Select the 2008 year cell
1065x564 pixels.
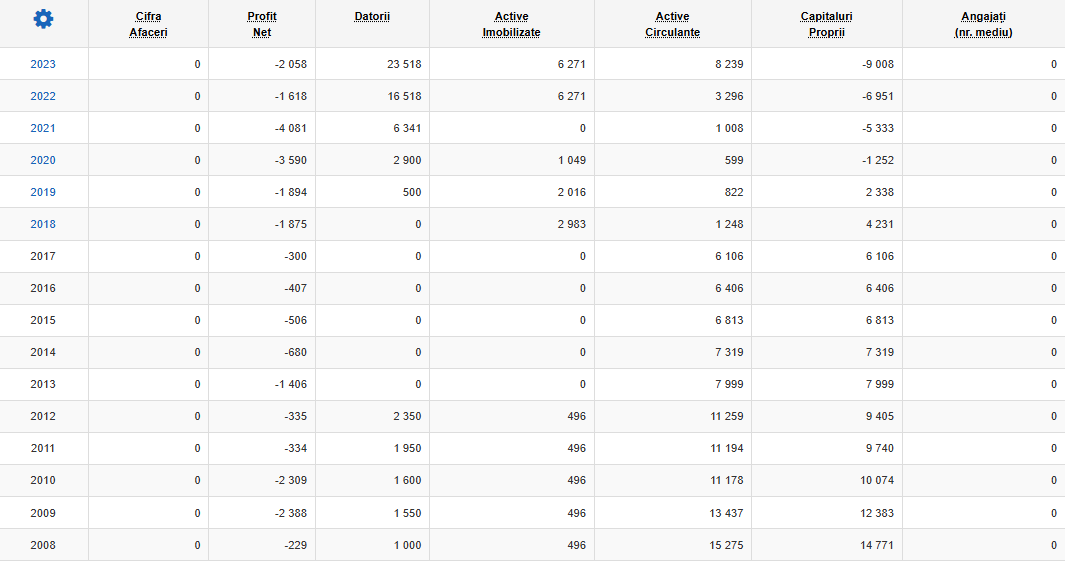coord(43,545)
